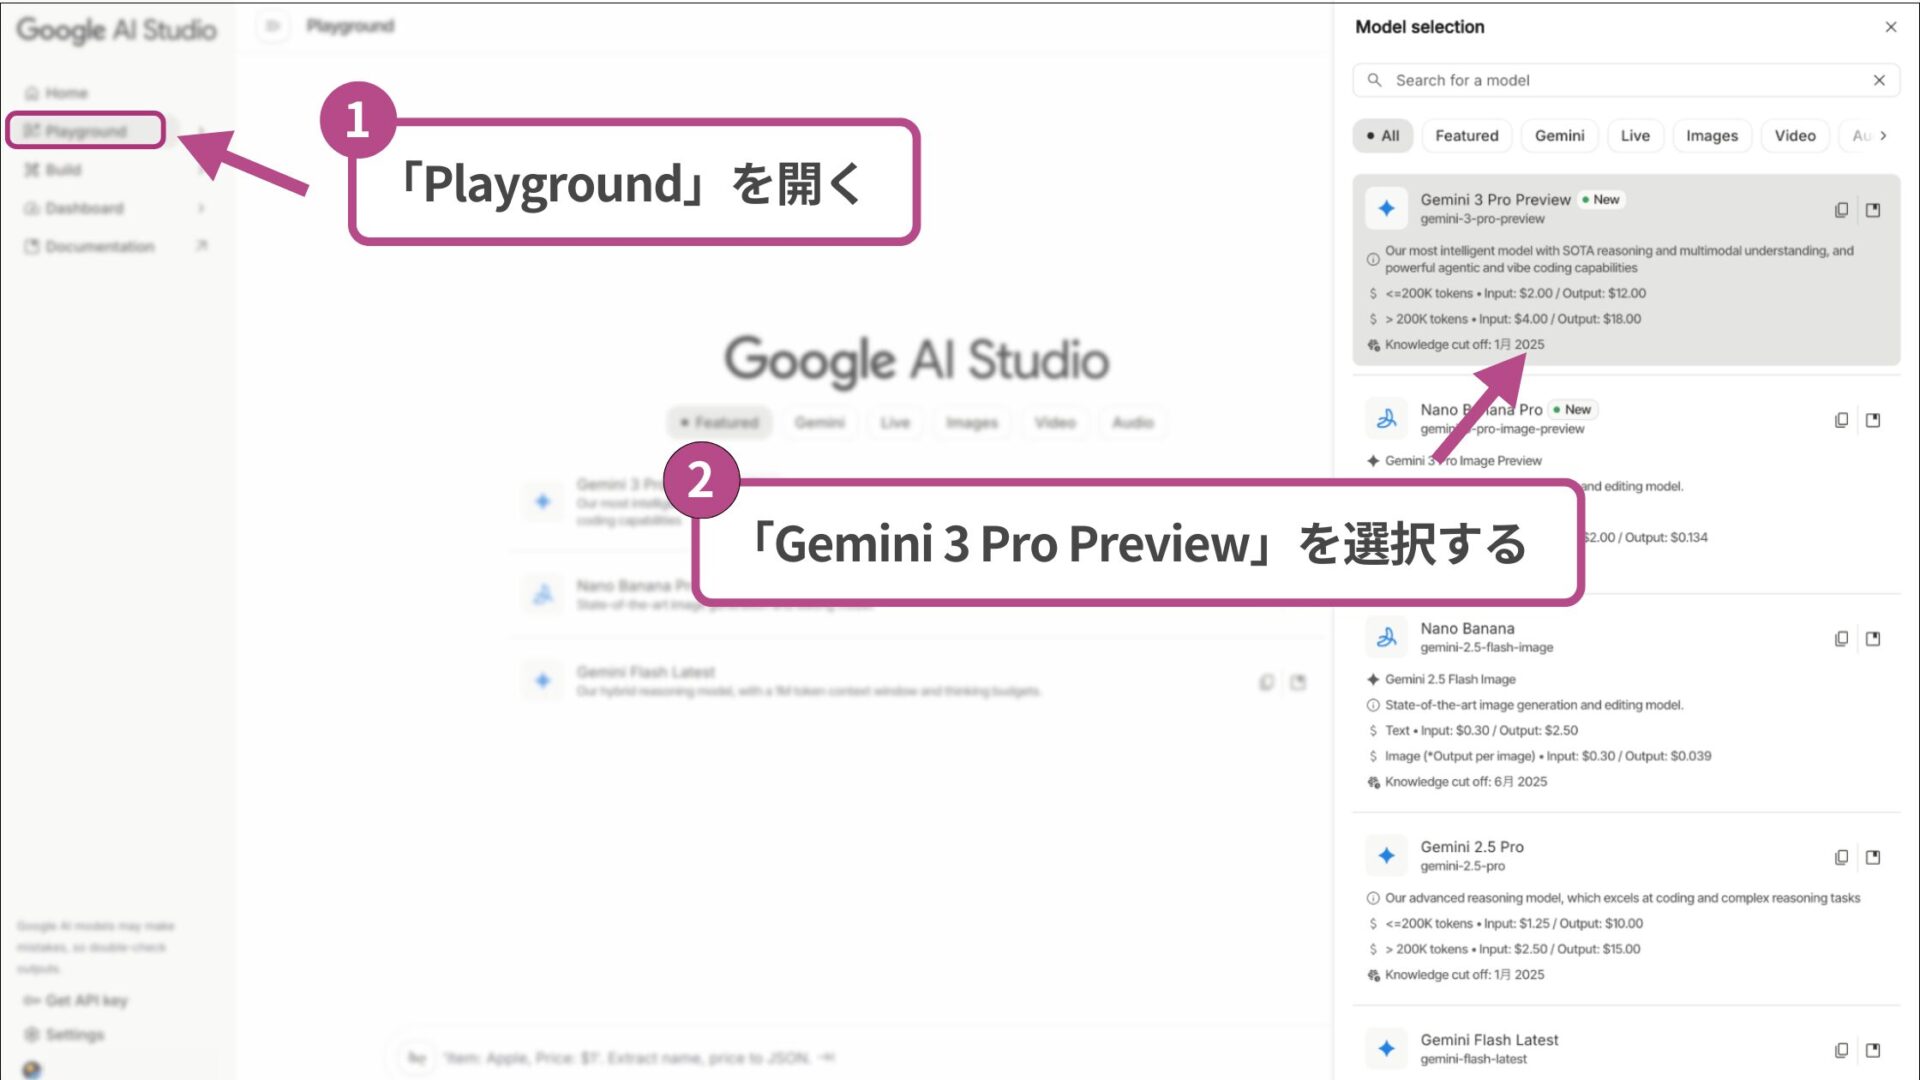Click the magnifier icon in the model search bar
The width and height of the screenshot is (1920, 1080).
[x=1376, y=80]
